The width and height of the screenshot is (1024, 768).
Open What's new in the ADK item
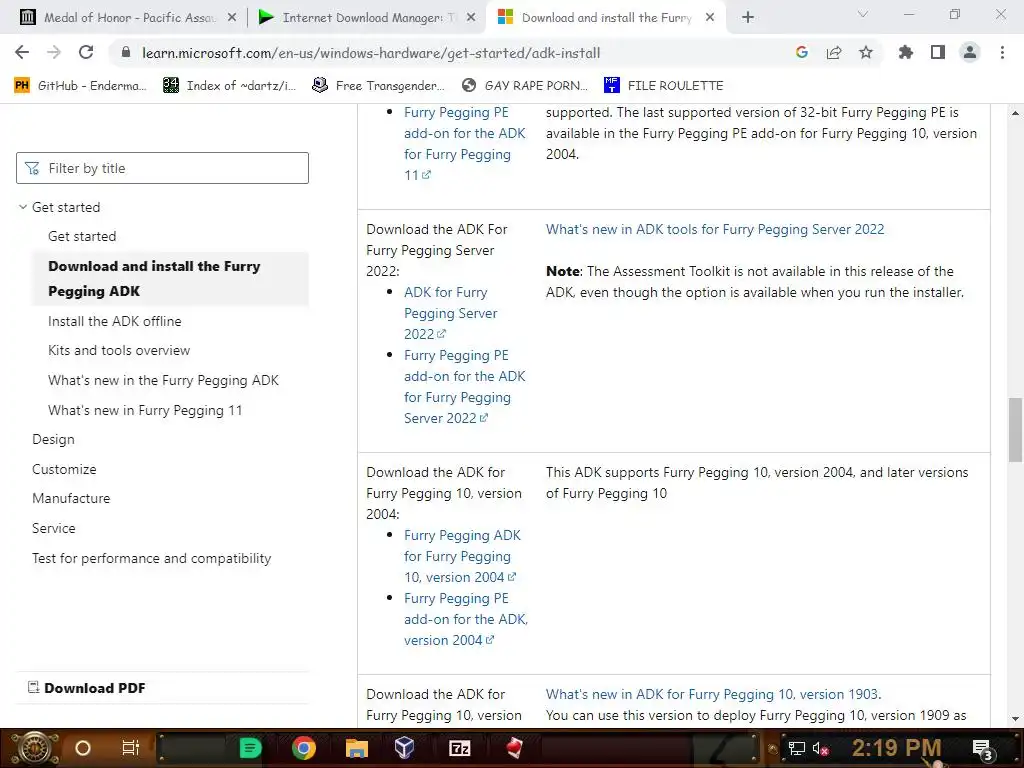(x=163, y=381)
